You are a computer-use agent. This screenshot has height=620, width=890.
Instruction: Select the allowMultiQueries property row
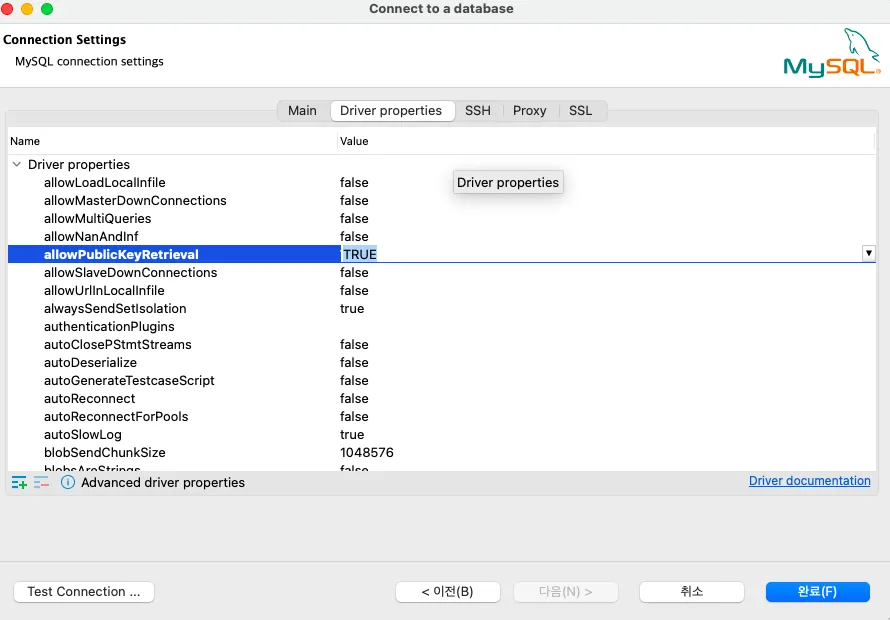pos(98,218)
